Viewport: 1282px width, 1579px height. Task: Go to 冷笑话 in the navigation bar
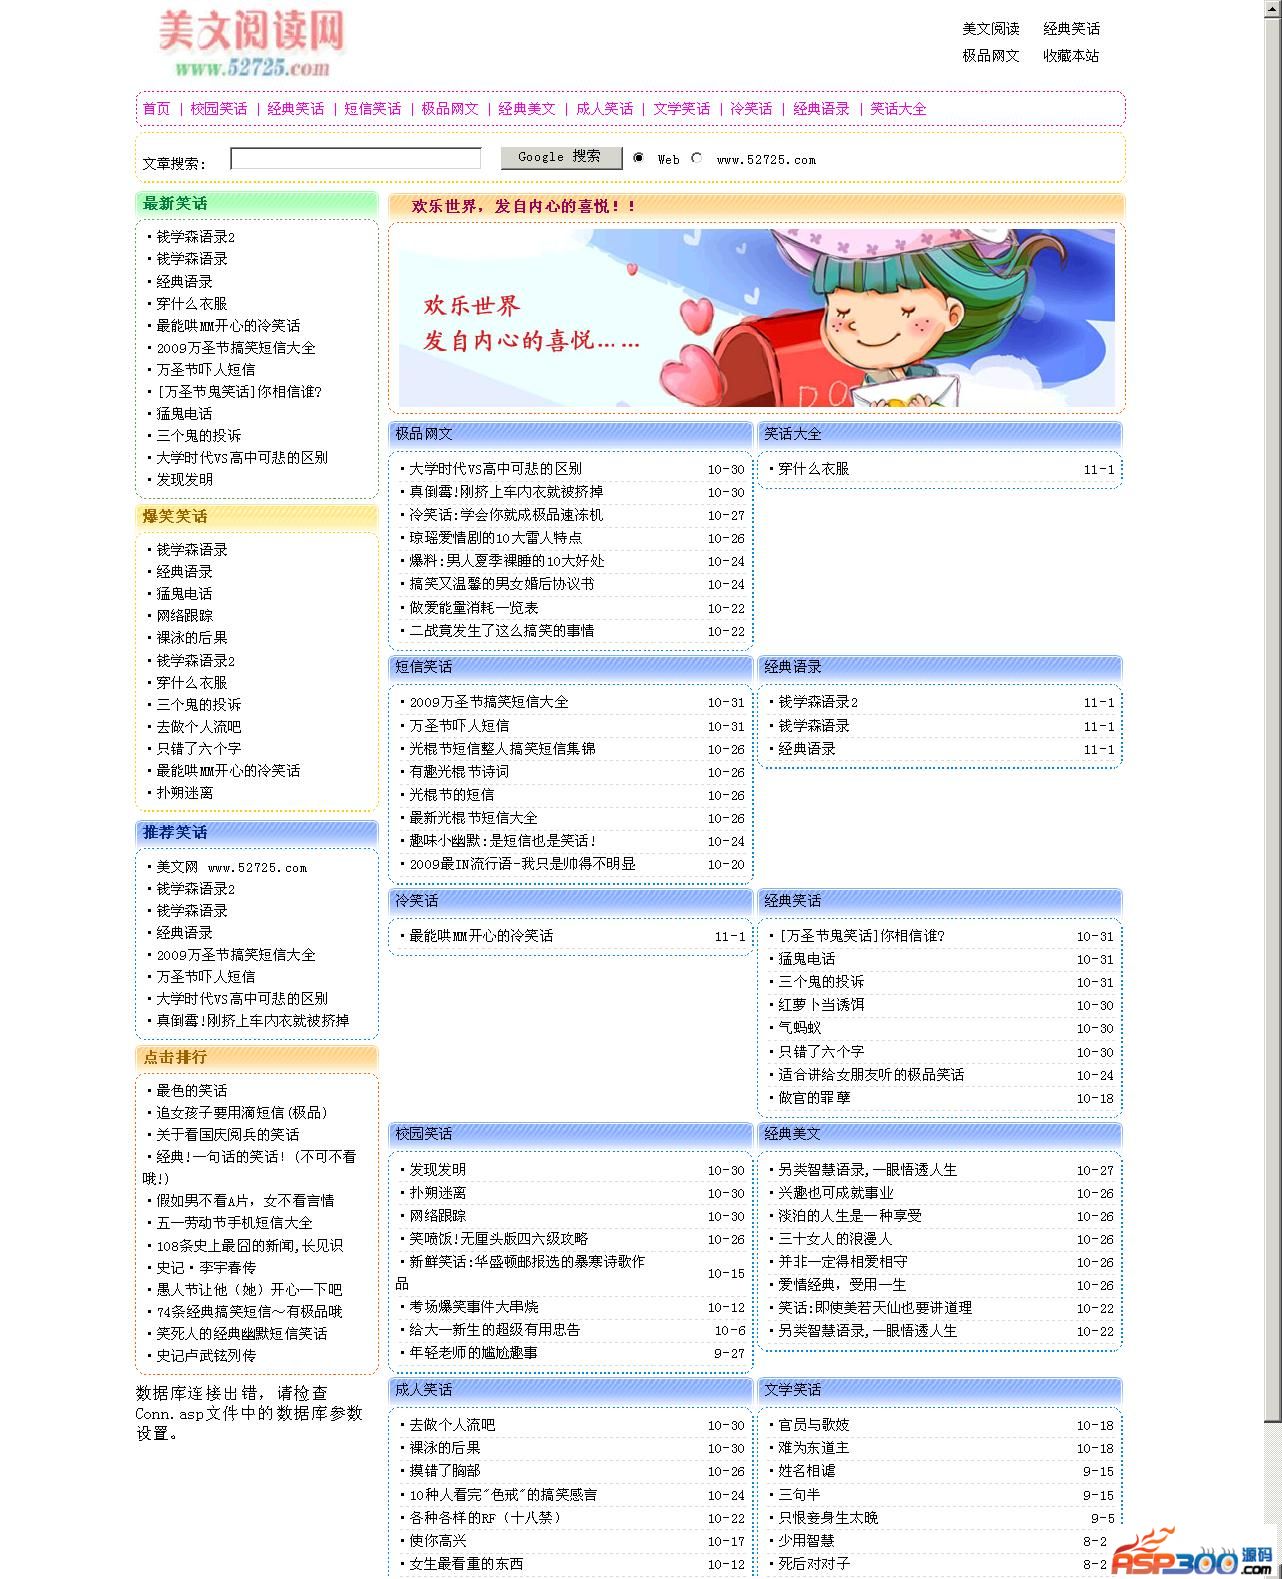coord(751,109)
